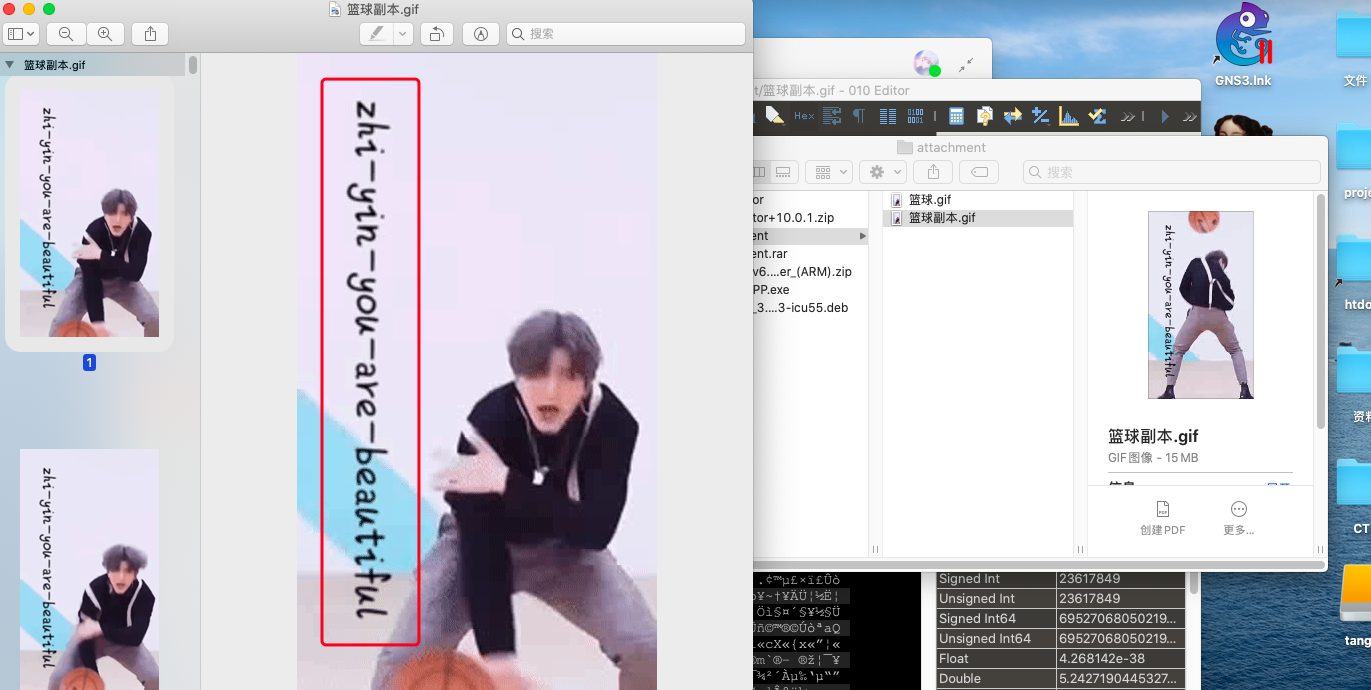The height and width of the screenshot is (690, 1371).
Task: Click 创建 PDF in Finder preview pane
Action: pos(1162,518)
